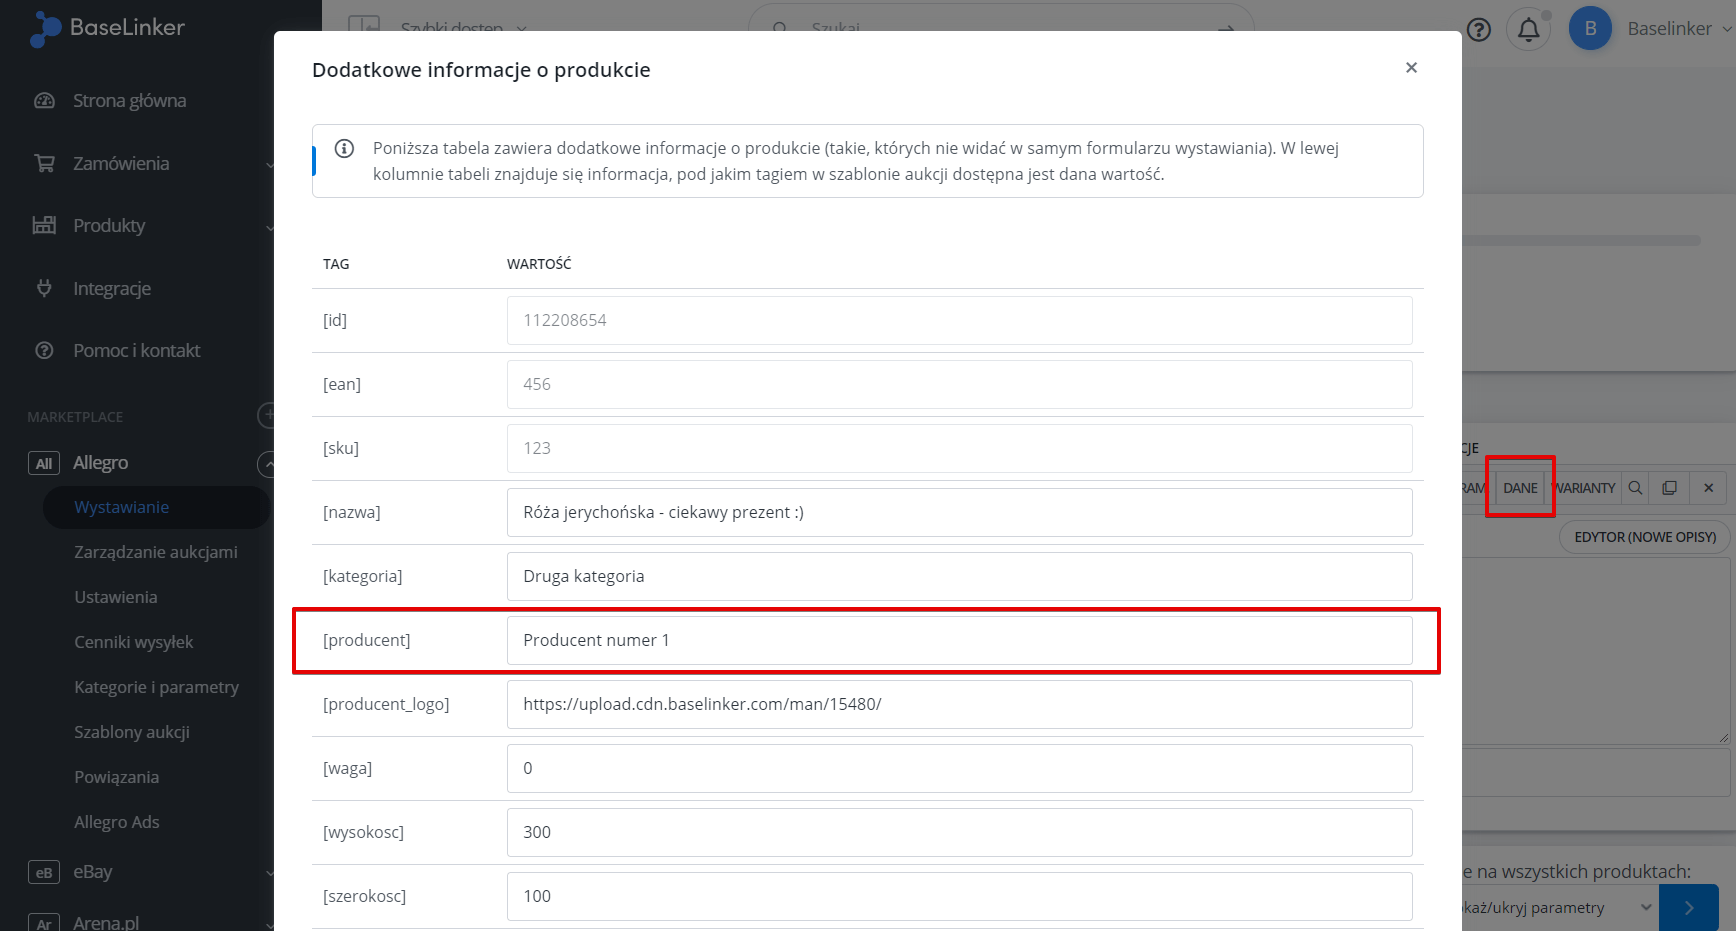Click the BaseLinker logo

coord(107,29)
